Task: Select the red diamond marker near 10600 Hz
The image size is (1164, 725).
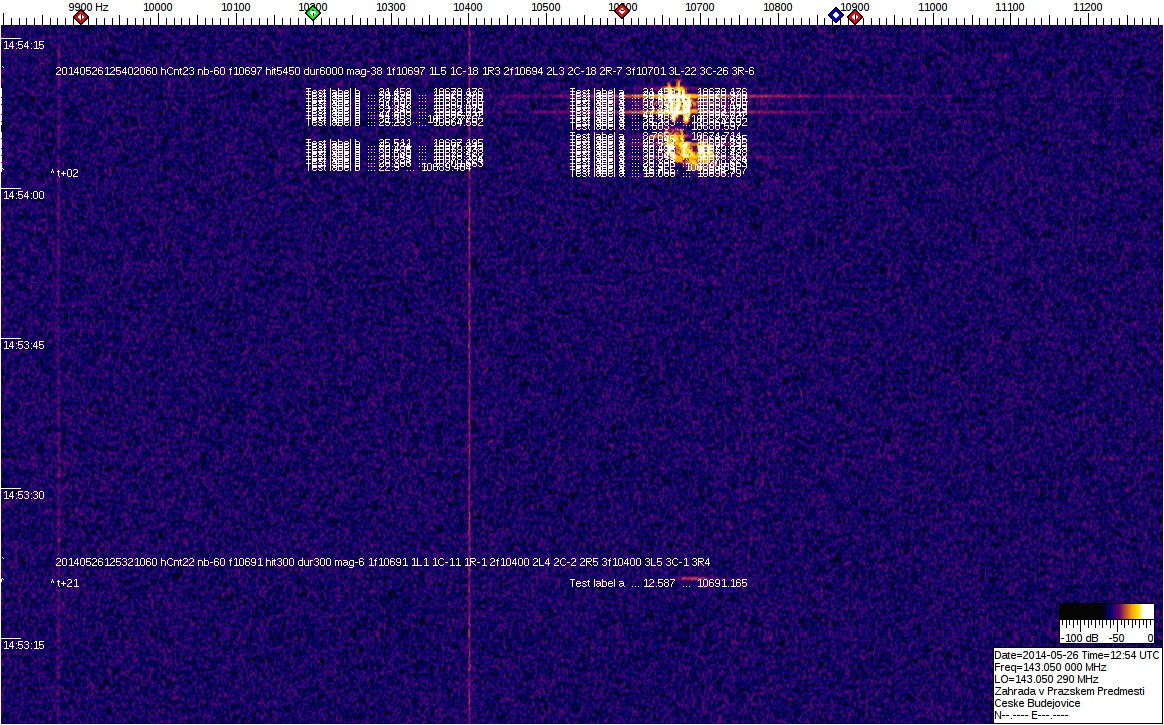Action: pos(621,12)
